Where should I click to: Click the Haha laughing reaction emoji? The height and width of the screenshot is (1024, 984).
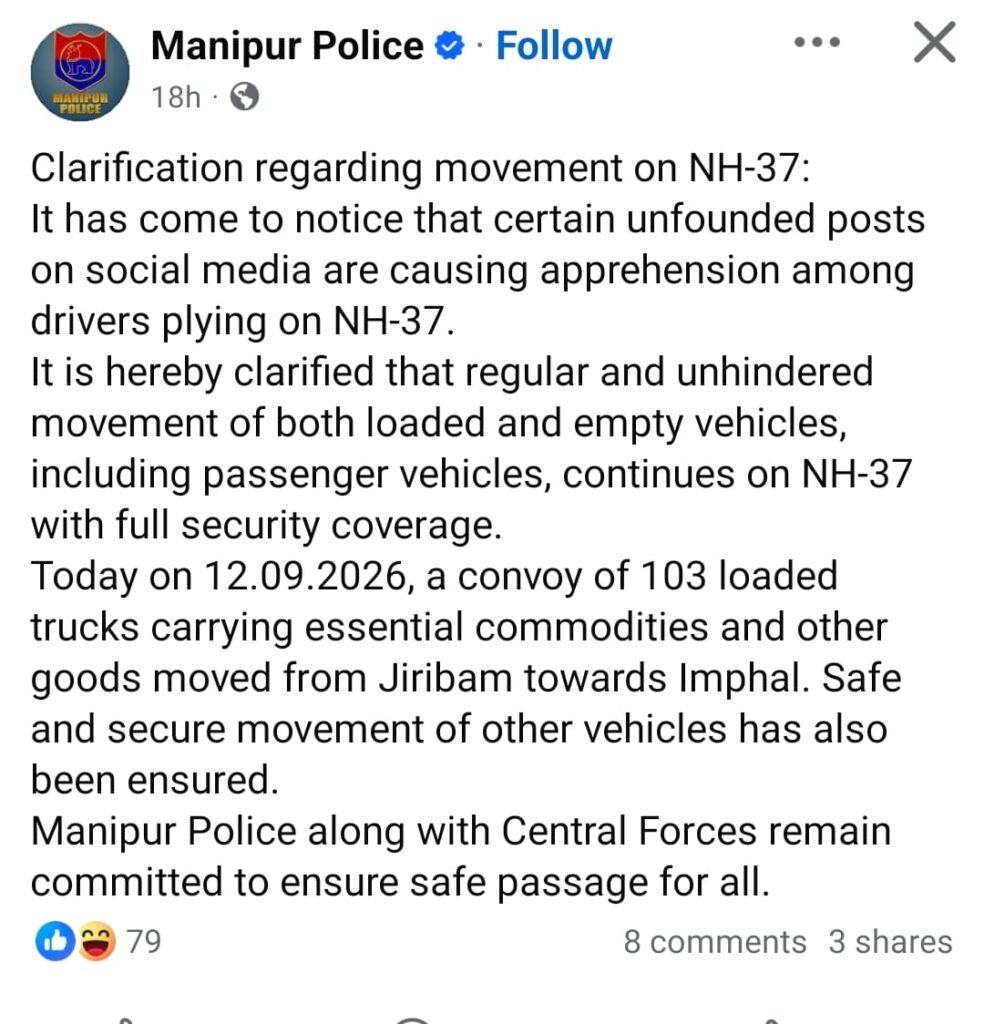97,941
